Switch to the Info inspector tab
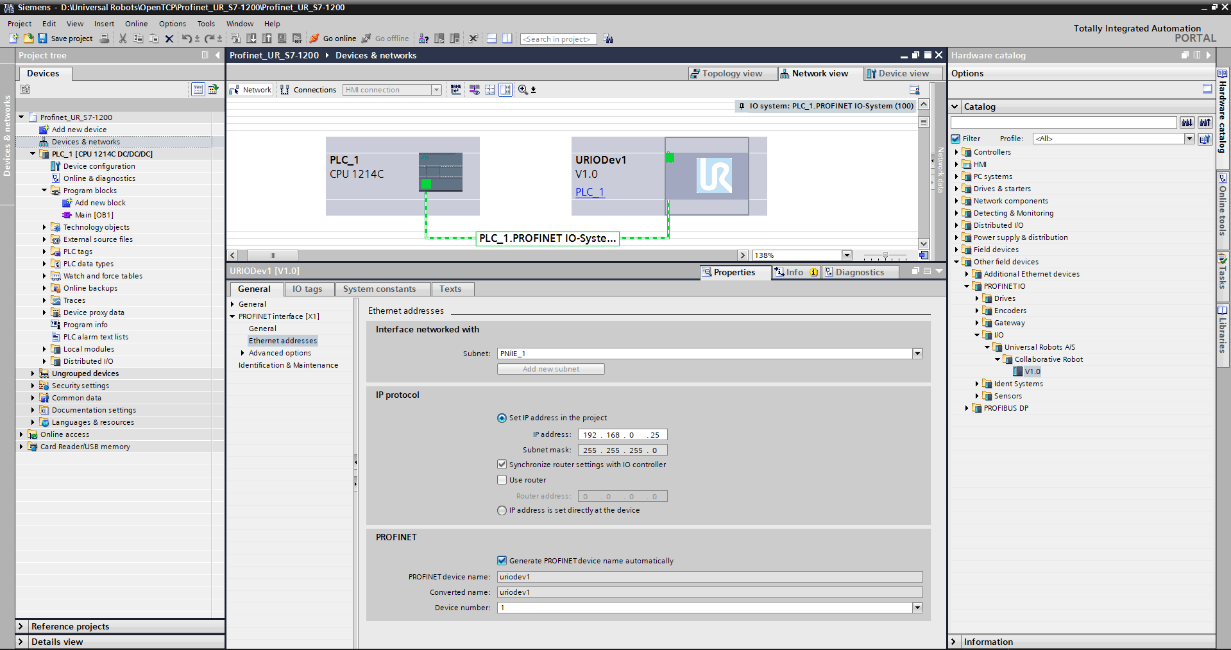The width and height of the screenshot is (1231, 650). coord(796,272)
